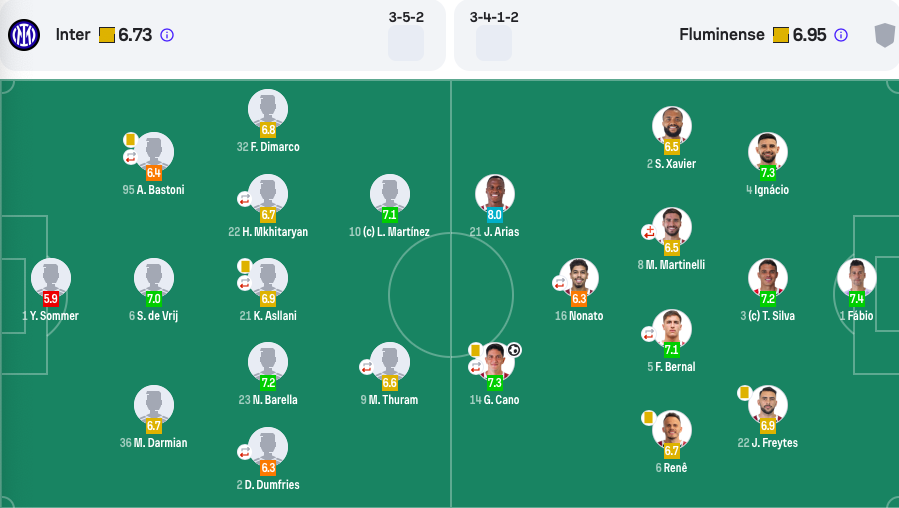Click the yellow card icon on Renê
This screenshot has width=899, height=508.
pos(648,417)
